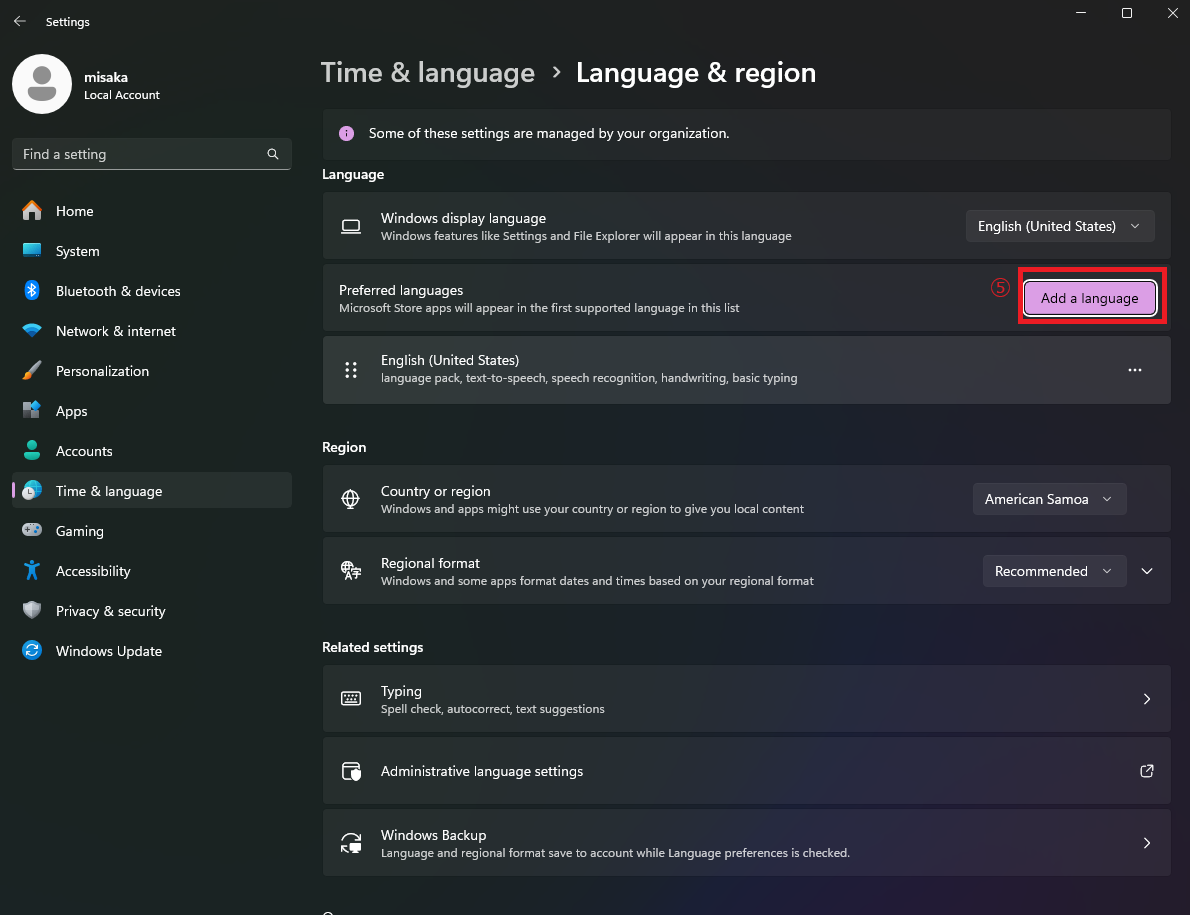Click the Accounts person icon
Image resolution: width=1190 pixels, height=915 pixels.
[x=32, y=451]
